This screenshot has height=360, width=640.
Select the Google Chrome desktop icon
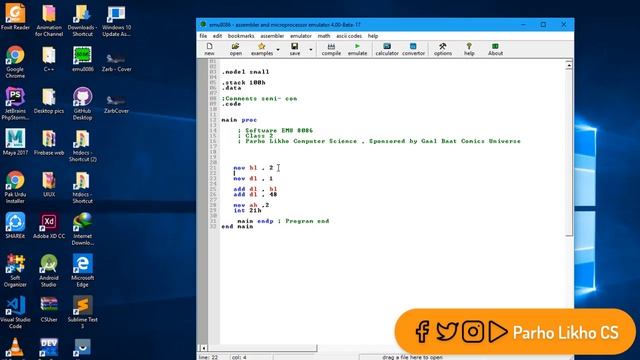tap(15, 62)
